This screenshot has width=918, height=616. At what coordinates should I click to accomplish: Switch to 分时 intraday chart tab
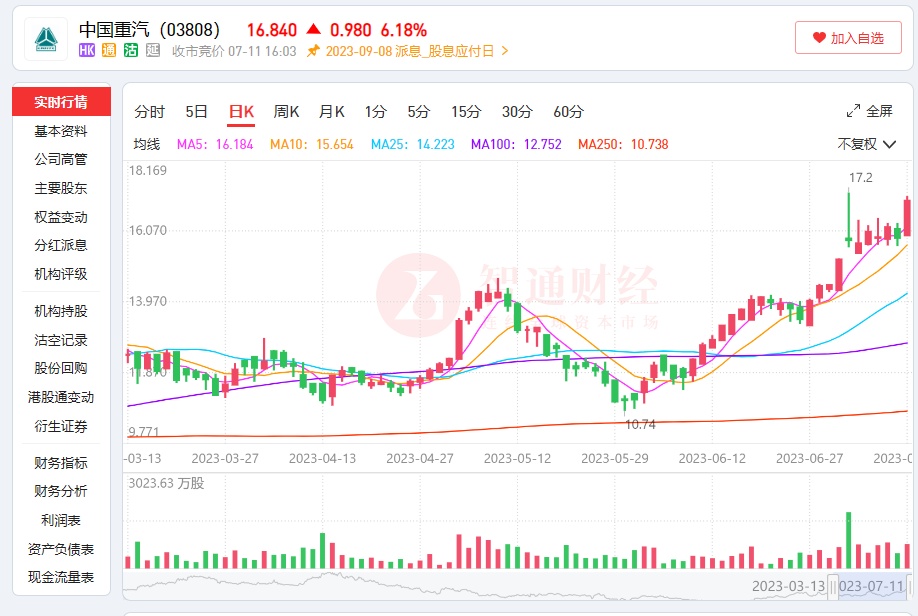(149, 111)
